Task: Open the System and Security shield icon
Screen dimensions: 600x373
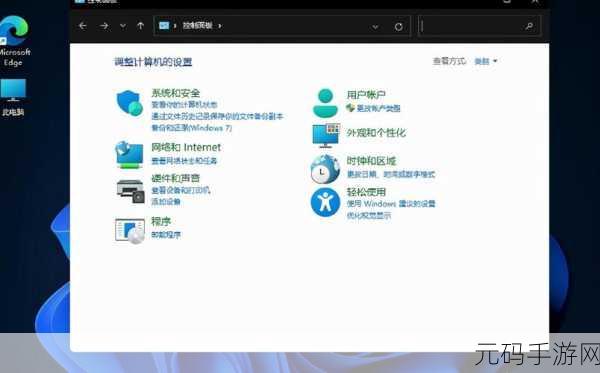Action: click(x=130, y=103)
